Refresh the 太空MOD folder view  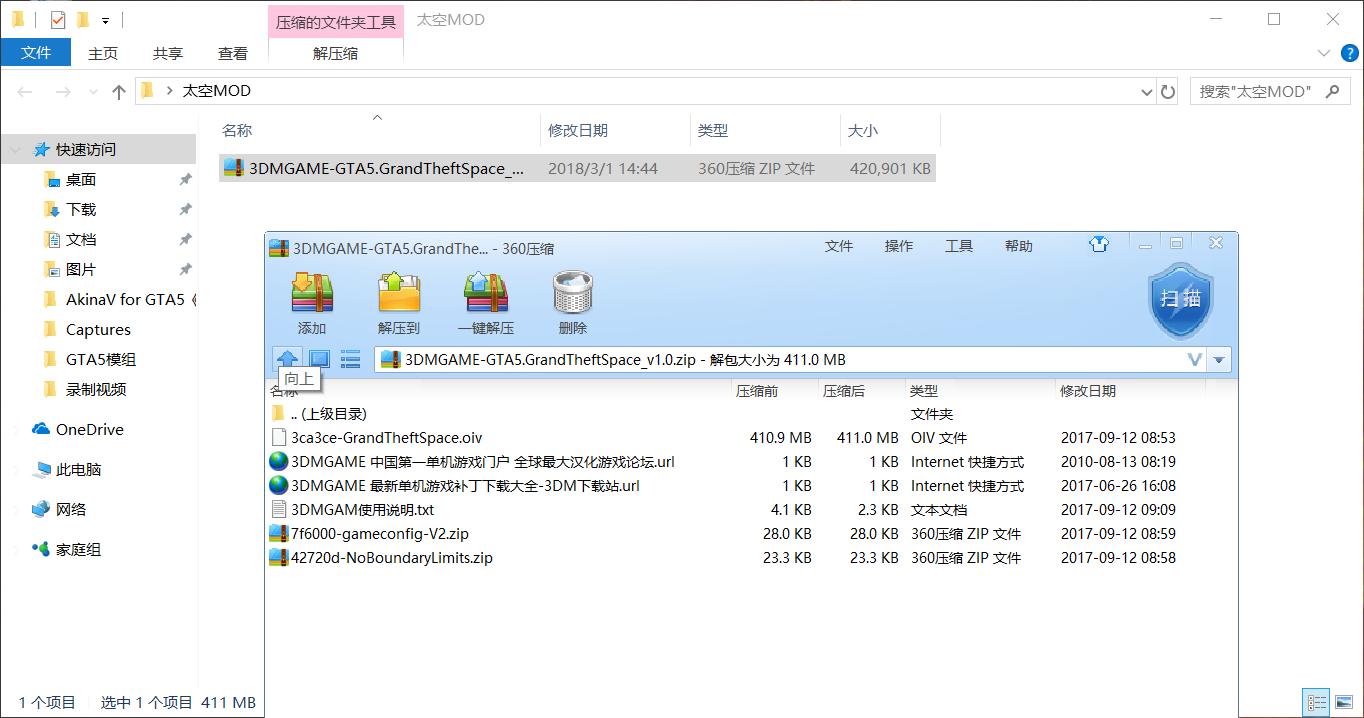click(x=1169, y=90)
